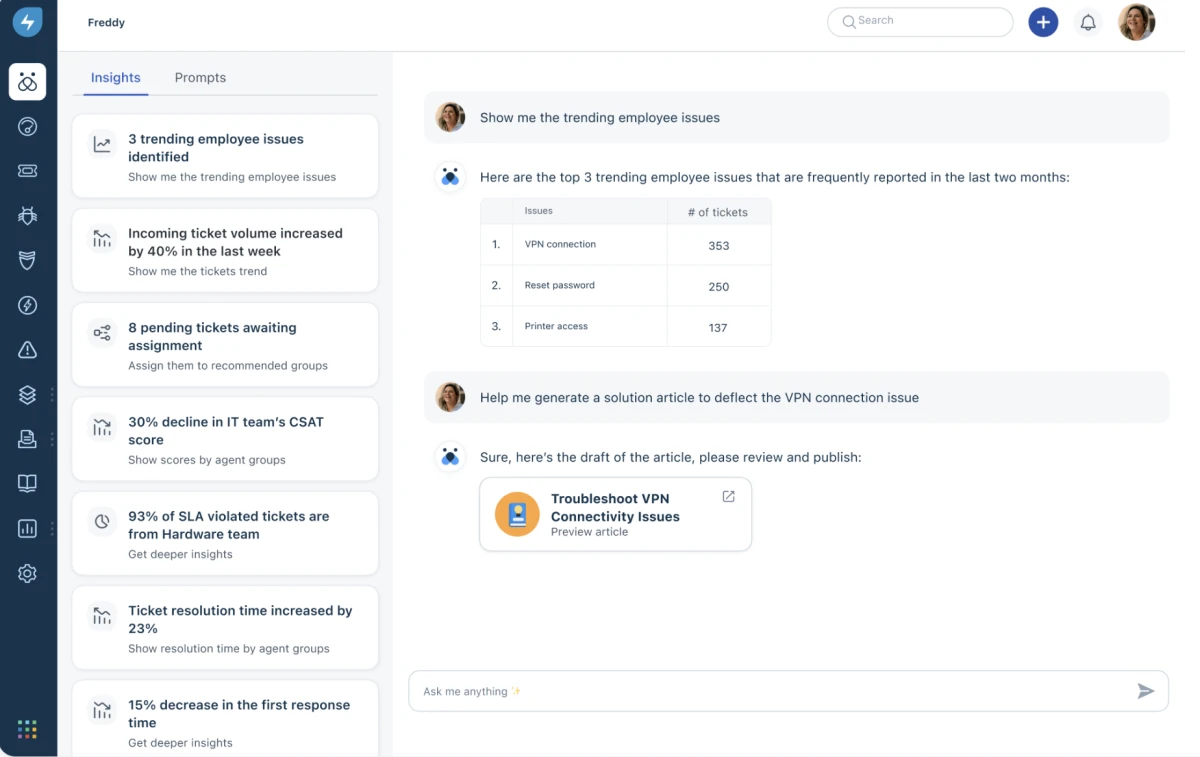The height and width of the screenshot is (757, 1200).
Task: Click the orange article book icon
Action: 517,514
